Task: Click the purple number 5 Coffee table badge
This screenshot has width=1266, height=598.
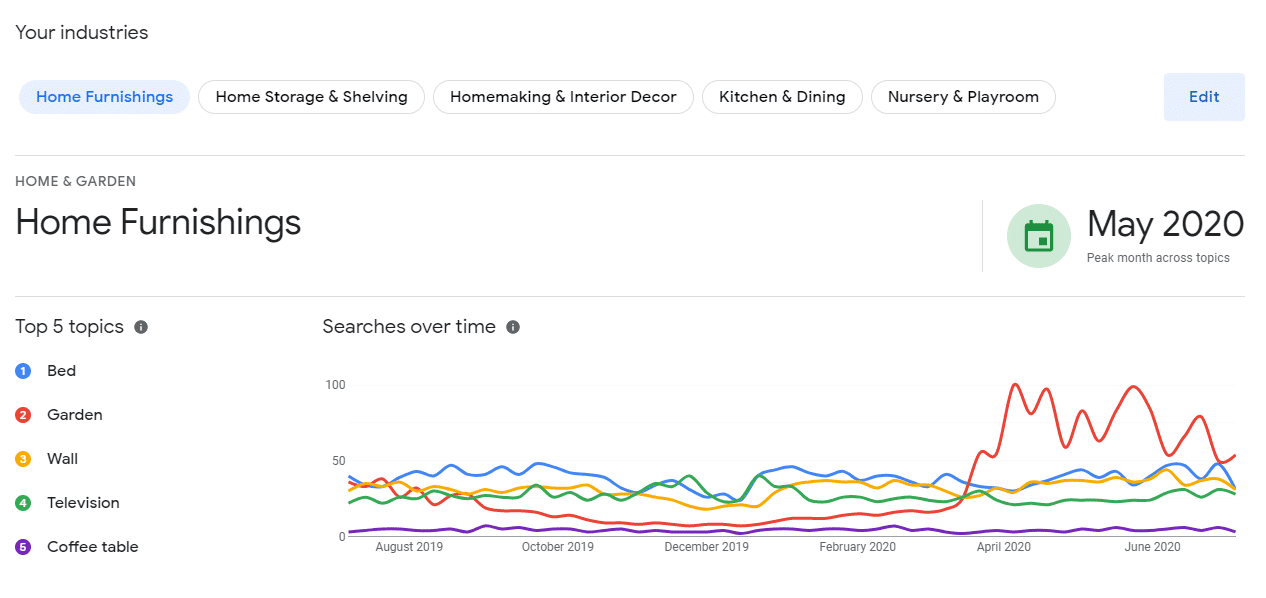Action: click(x=23, y=547)
